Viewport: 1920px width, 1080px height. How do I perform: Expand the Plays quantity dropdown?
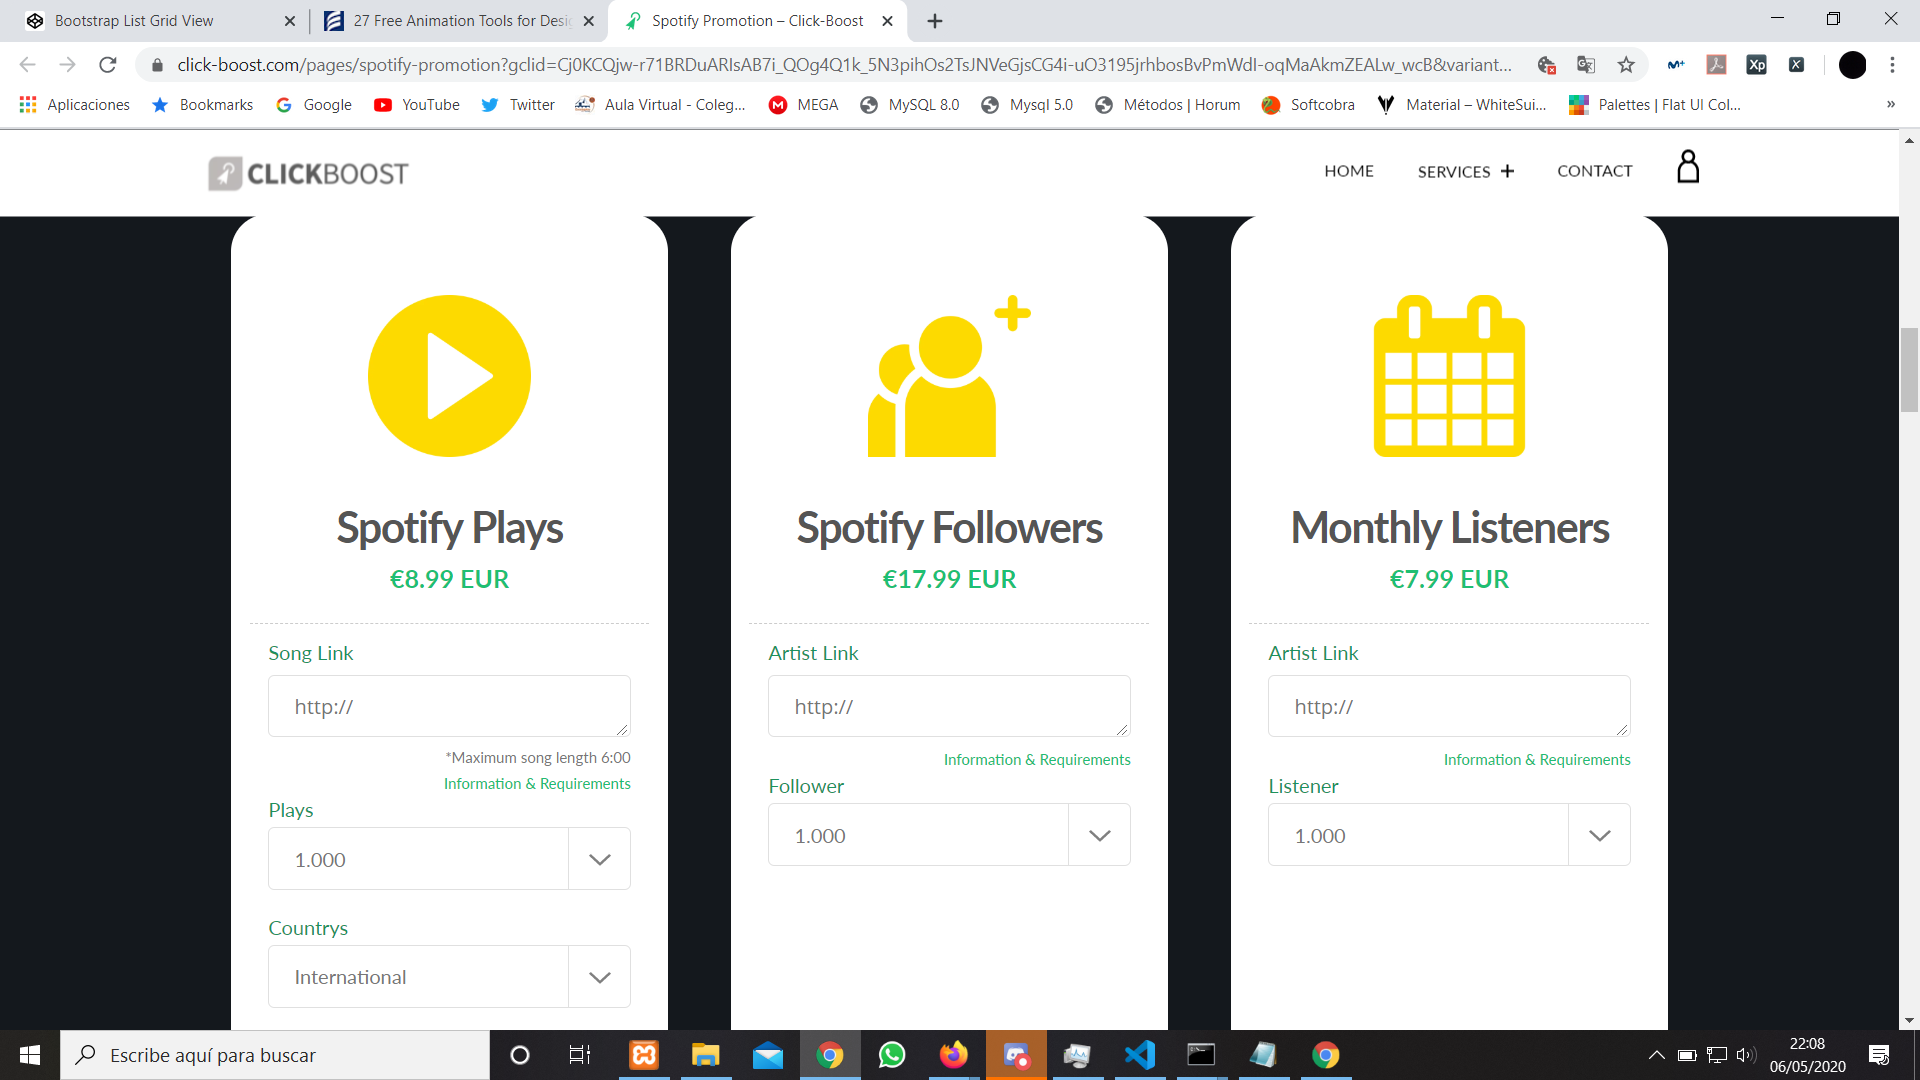tap(599, 859)
